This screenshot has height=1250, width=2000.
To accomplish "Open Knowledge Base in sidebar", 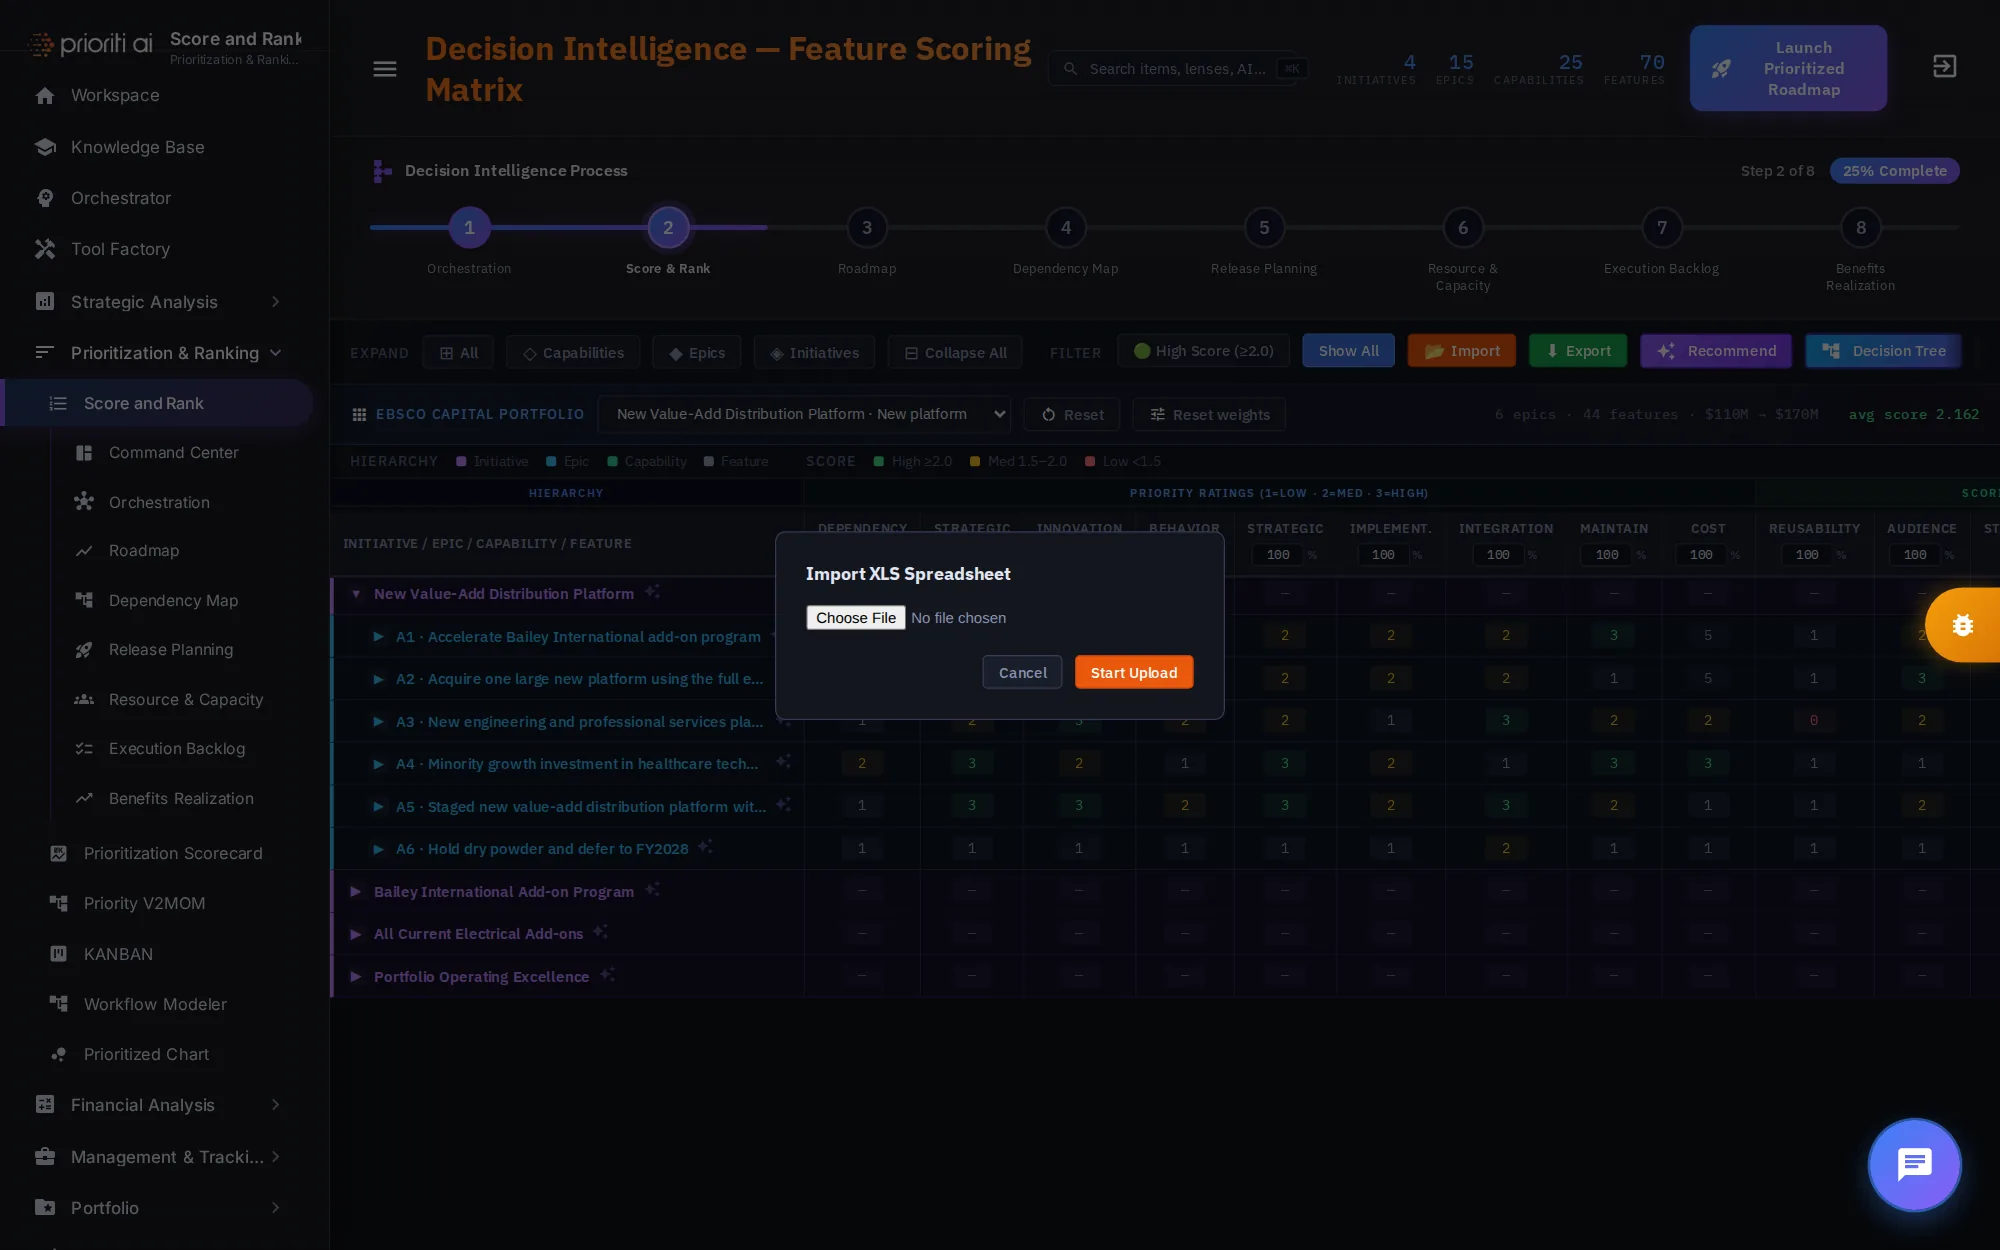I will pos(137,147).
